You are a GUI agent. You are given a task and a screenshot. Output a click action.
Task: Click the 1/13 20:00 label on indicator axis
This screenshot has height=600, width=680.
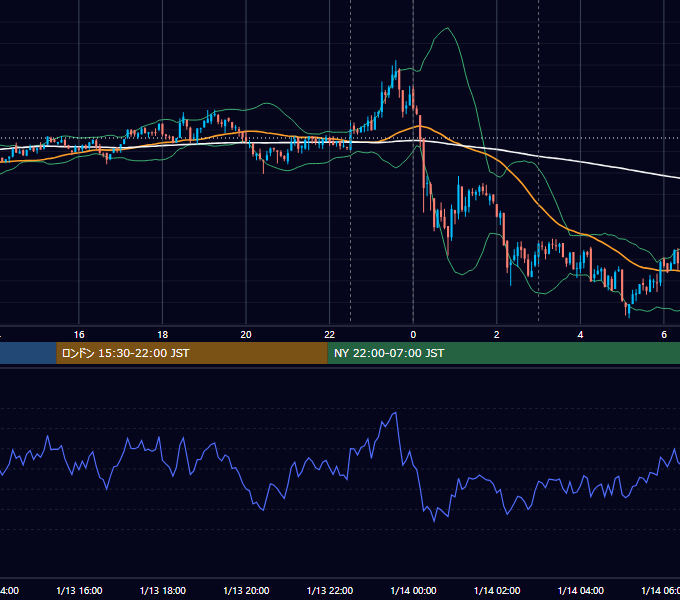point(246,590)
